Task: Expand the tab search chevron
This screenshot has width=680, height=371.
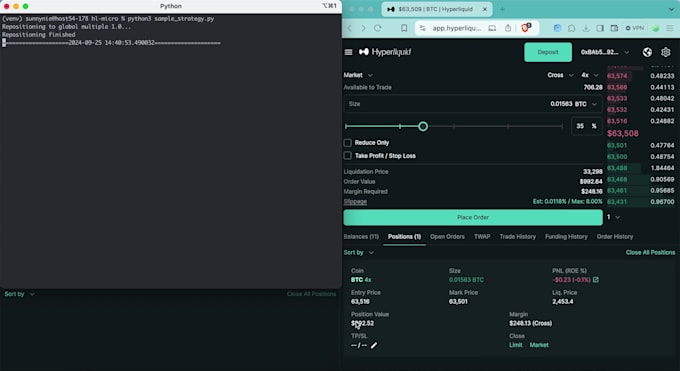Action: coord(671,9)
